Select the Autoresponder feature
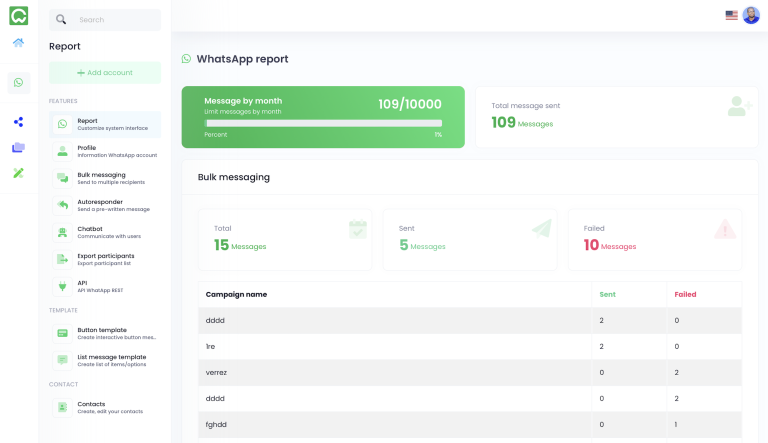Image resolution: width=768 pixels, height=443 pixels. pyautogui.click(x=104, y=205)
